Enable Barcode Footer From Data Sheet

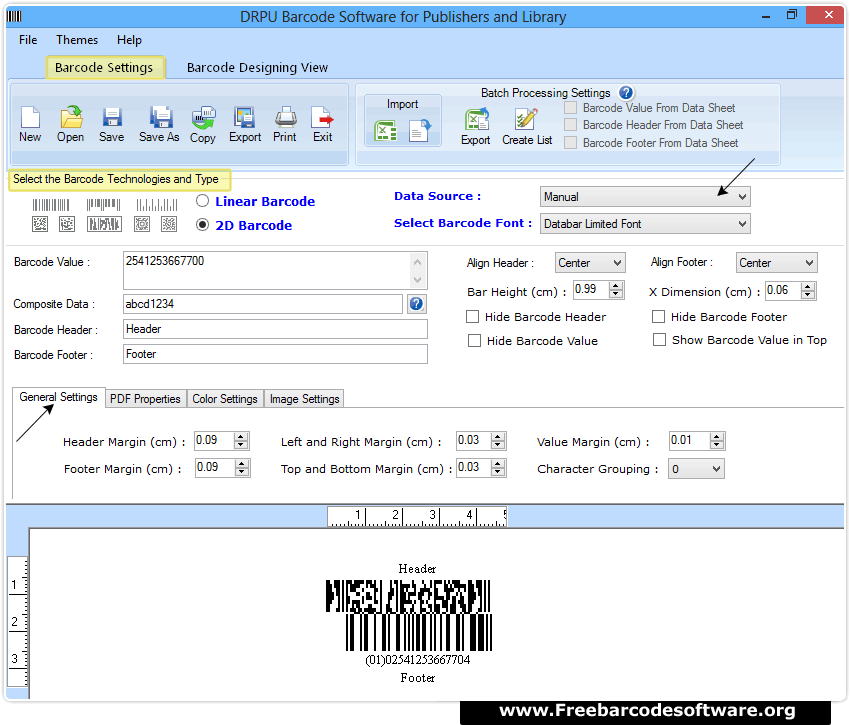[570, 143]
